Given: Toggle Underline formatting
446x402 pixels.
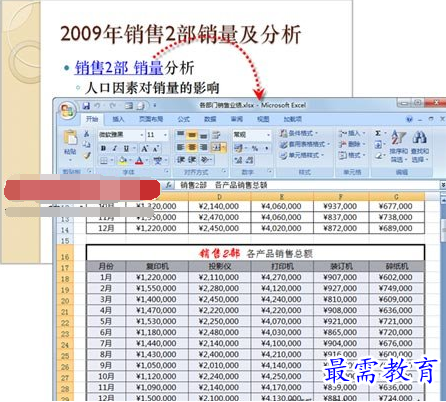Looking at the screenshot, I should [x=126, y=148].
